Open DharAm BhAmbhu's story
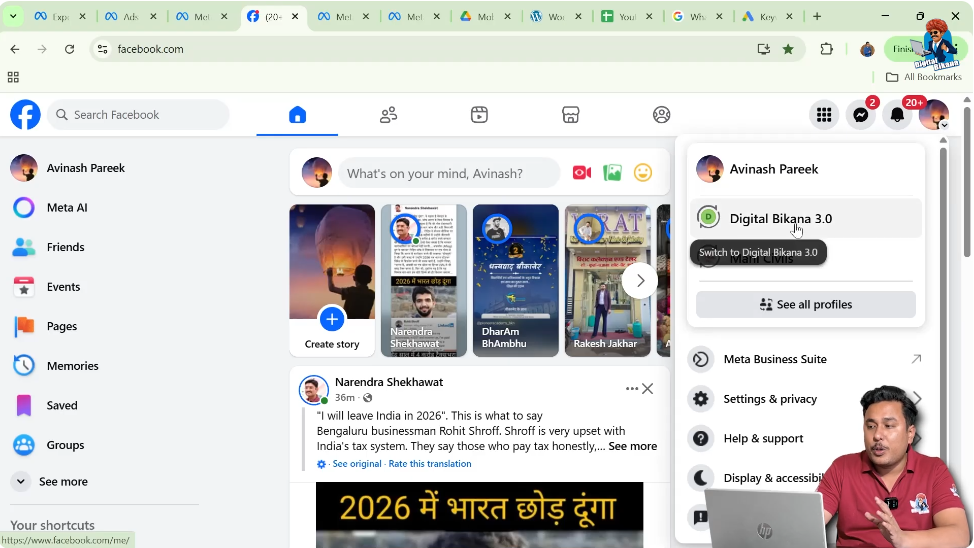974x548 pixels. (516, 281)
